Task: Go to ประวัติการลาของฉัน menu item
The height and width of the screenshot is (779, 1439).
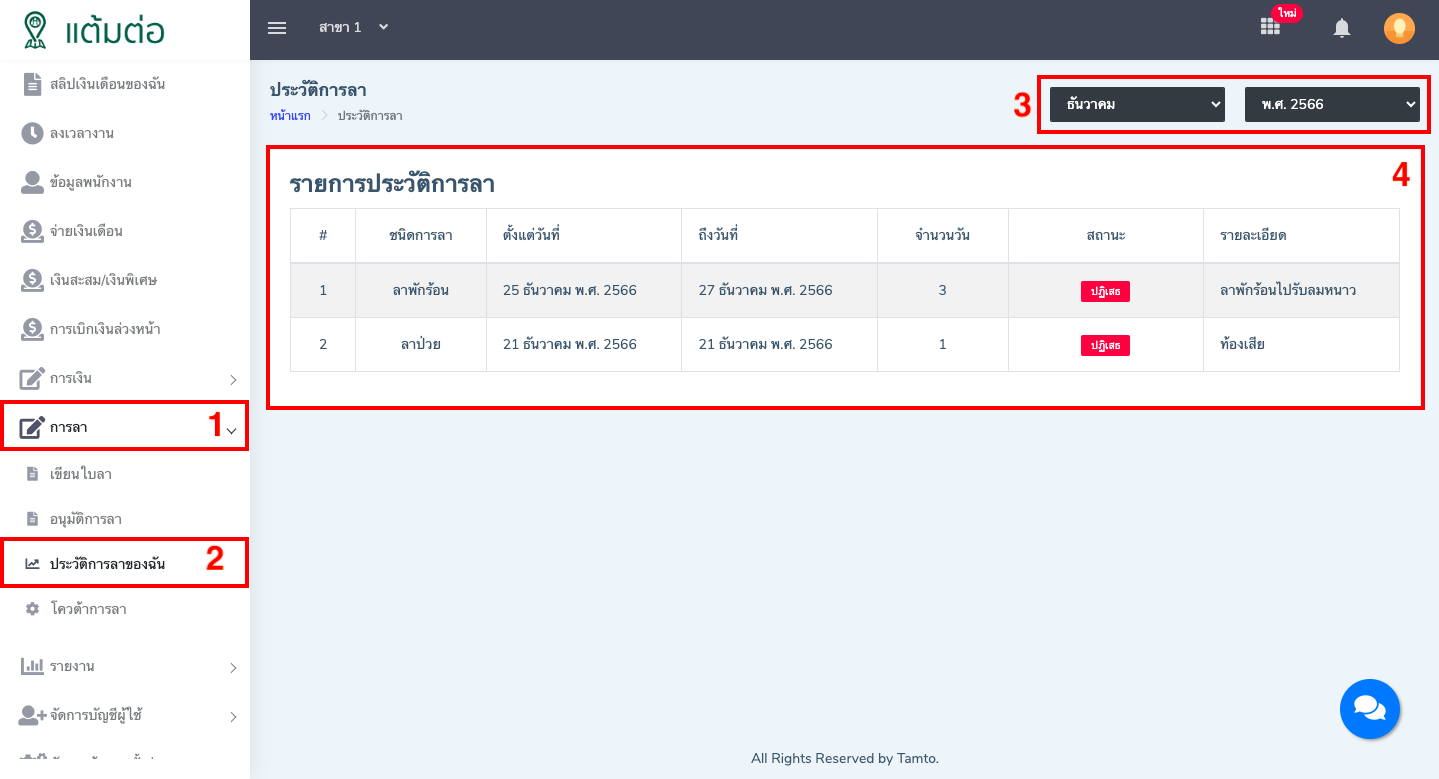Action: pos(107,564)
